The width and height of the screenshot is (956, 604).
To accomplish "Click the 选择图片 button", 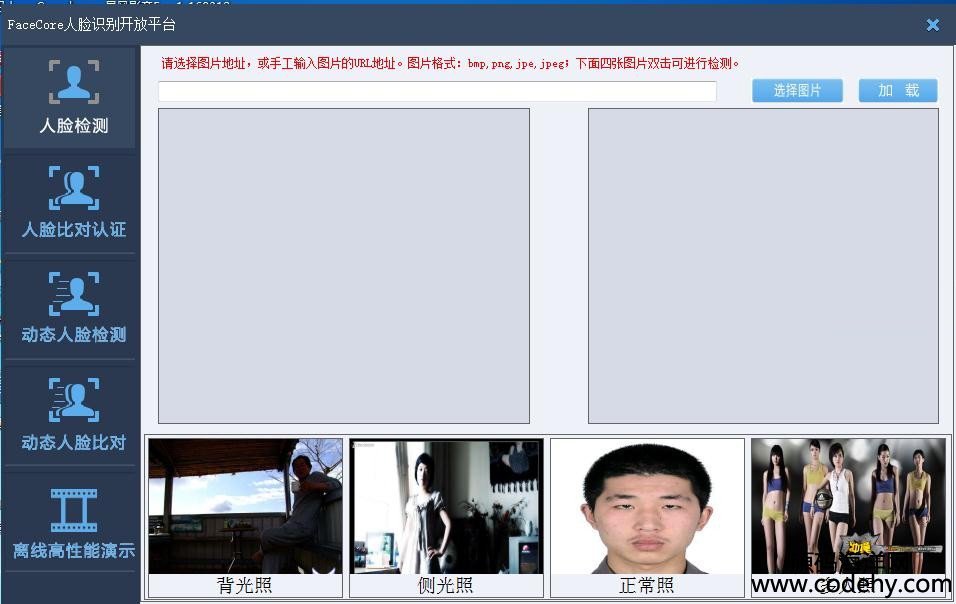I will (x=797, y=91).
